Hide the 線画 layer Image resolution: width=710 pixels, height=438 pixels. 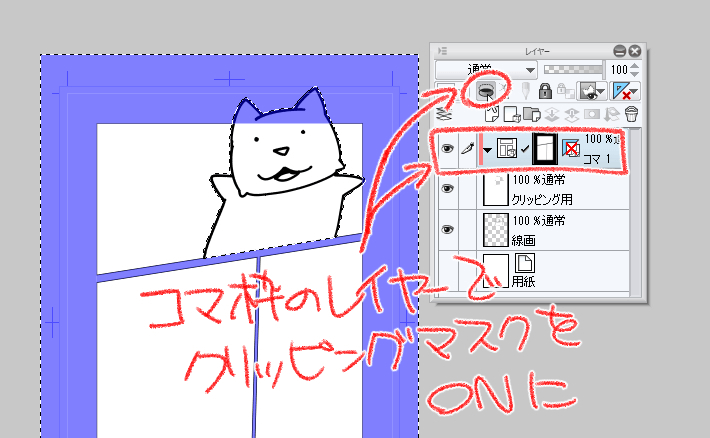point(447,229)
